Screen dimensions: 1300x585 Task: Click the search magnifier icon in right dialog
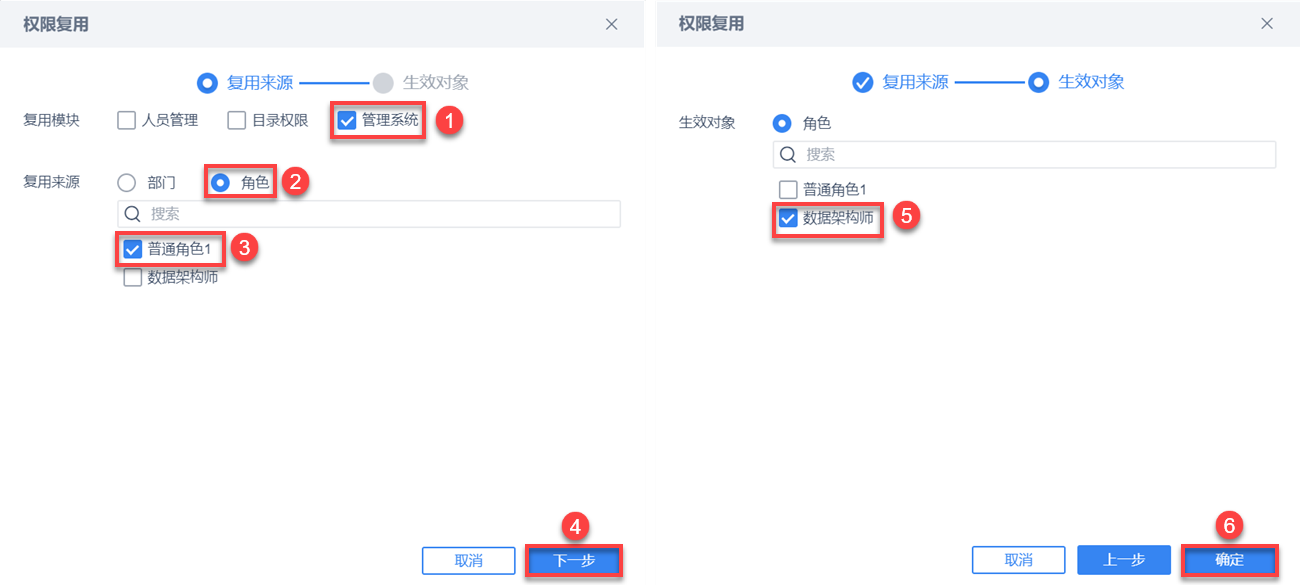[x=788, y=154]
